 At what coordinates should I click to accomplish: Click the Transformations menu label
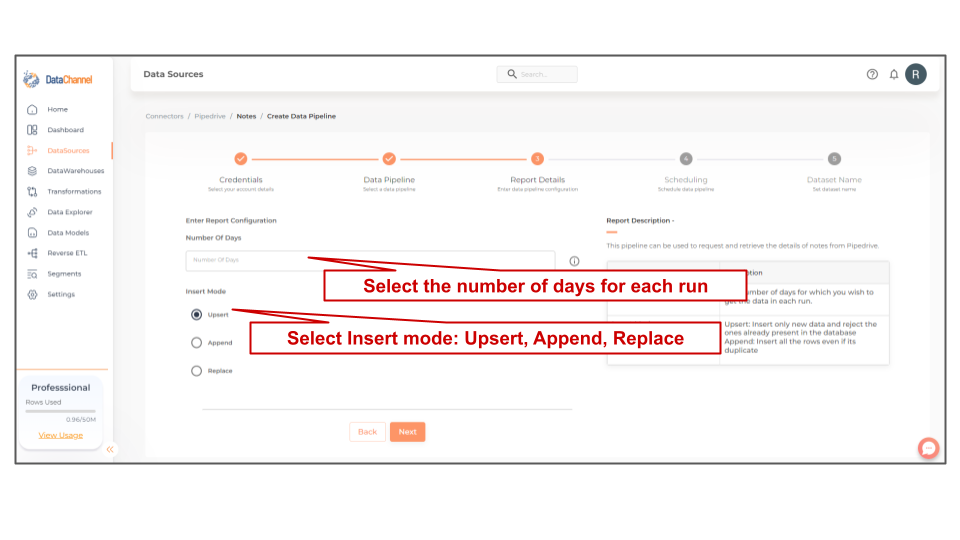[x=74, y=192]
